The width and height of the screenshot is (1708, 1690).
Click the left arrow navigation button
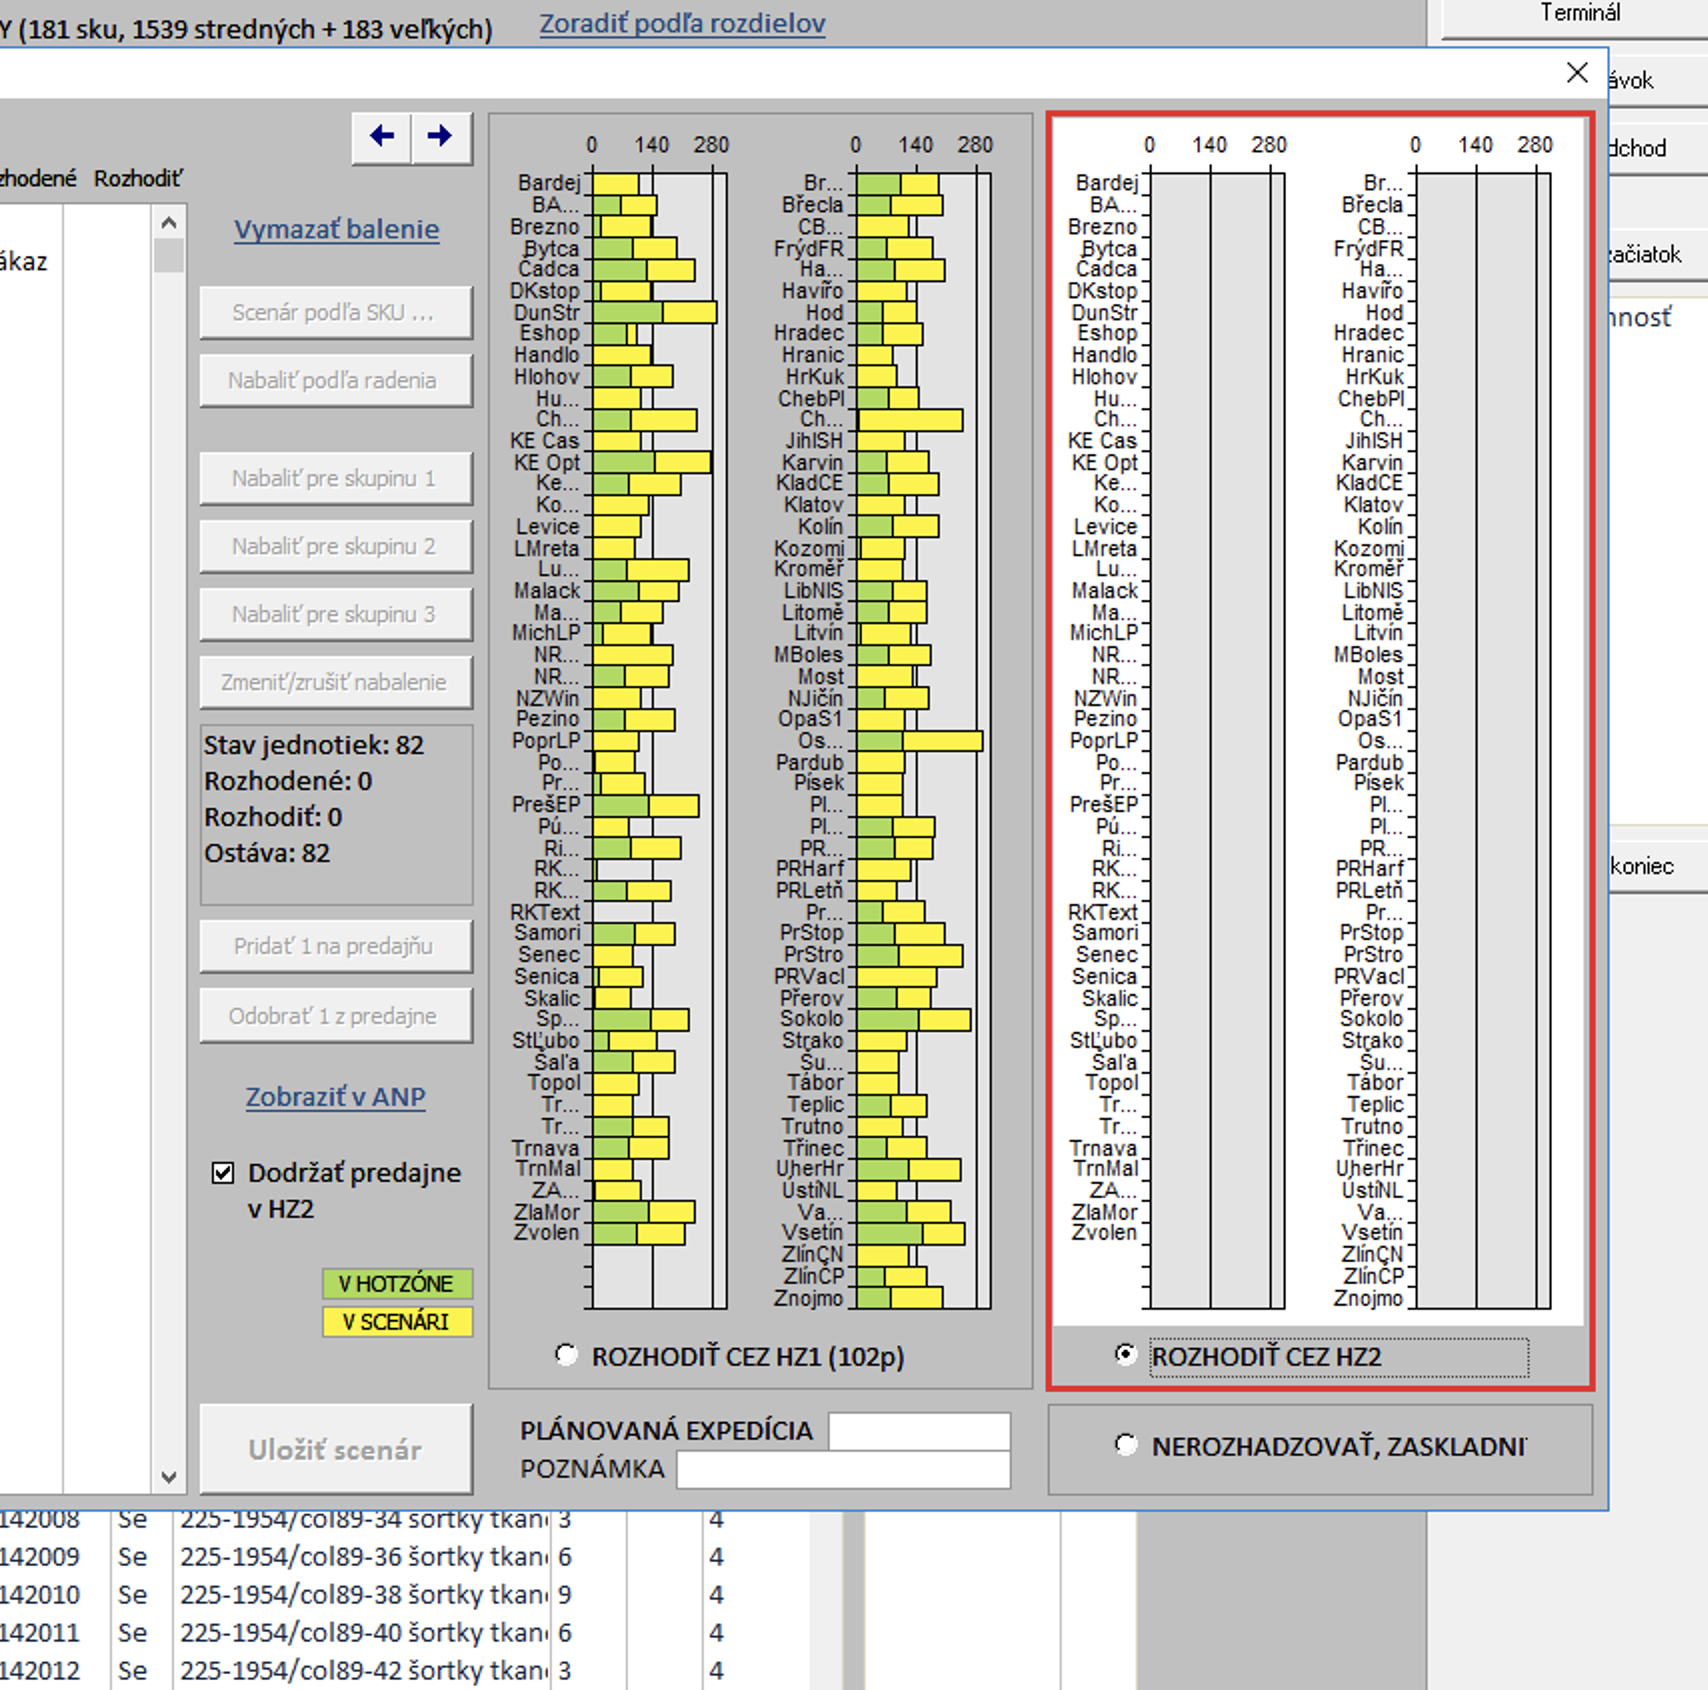(x=381, y=137)
